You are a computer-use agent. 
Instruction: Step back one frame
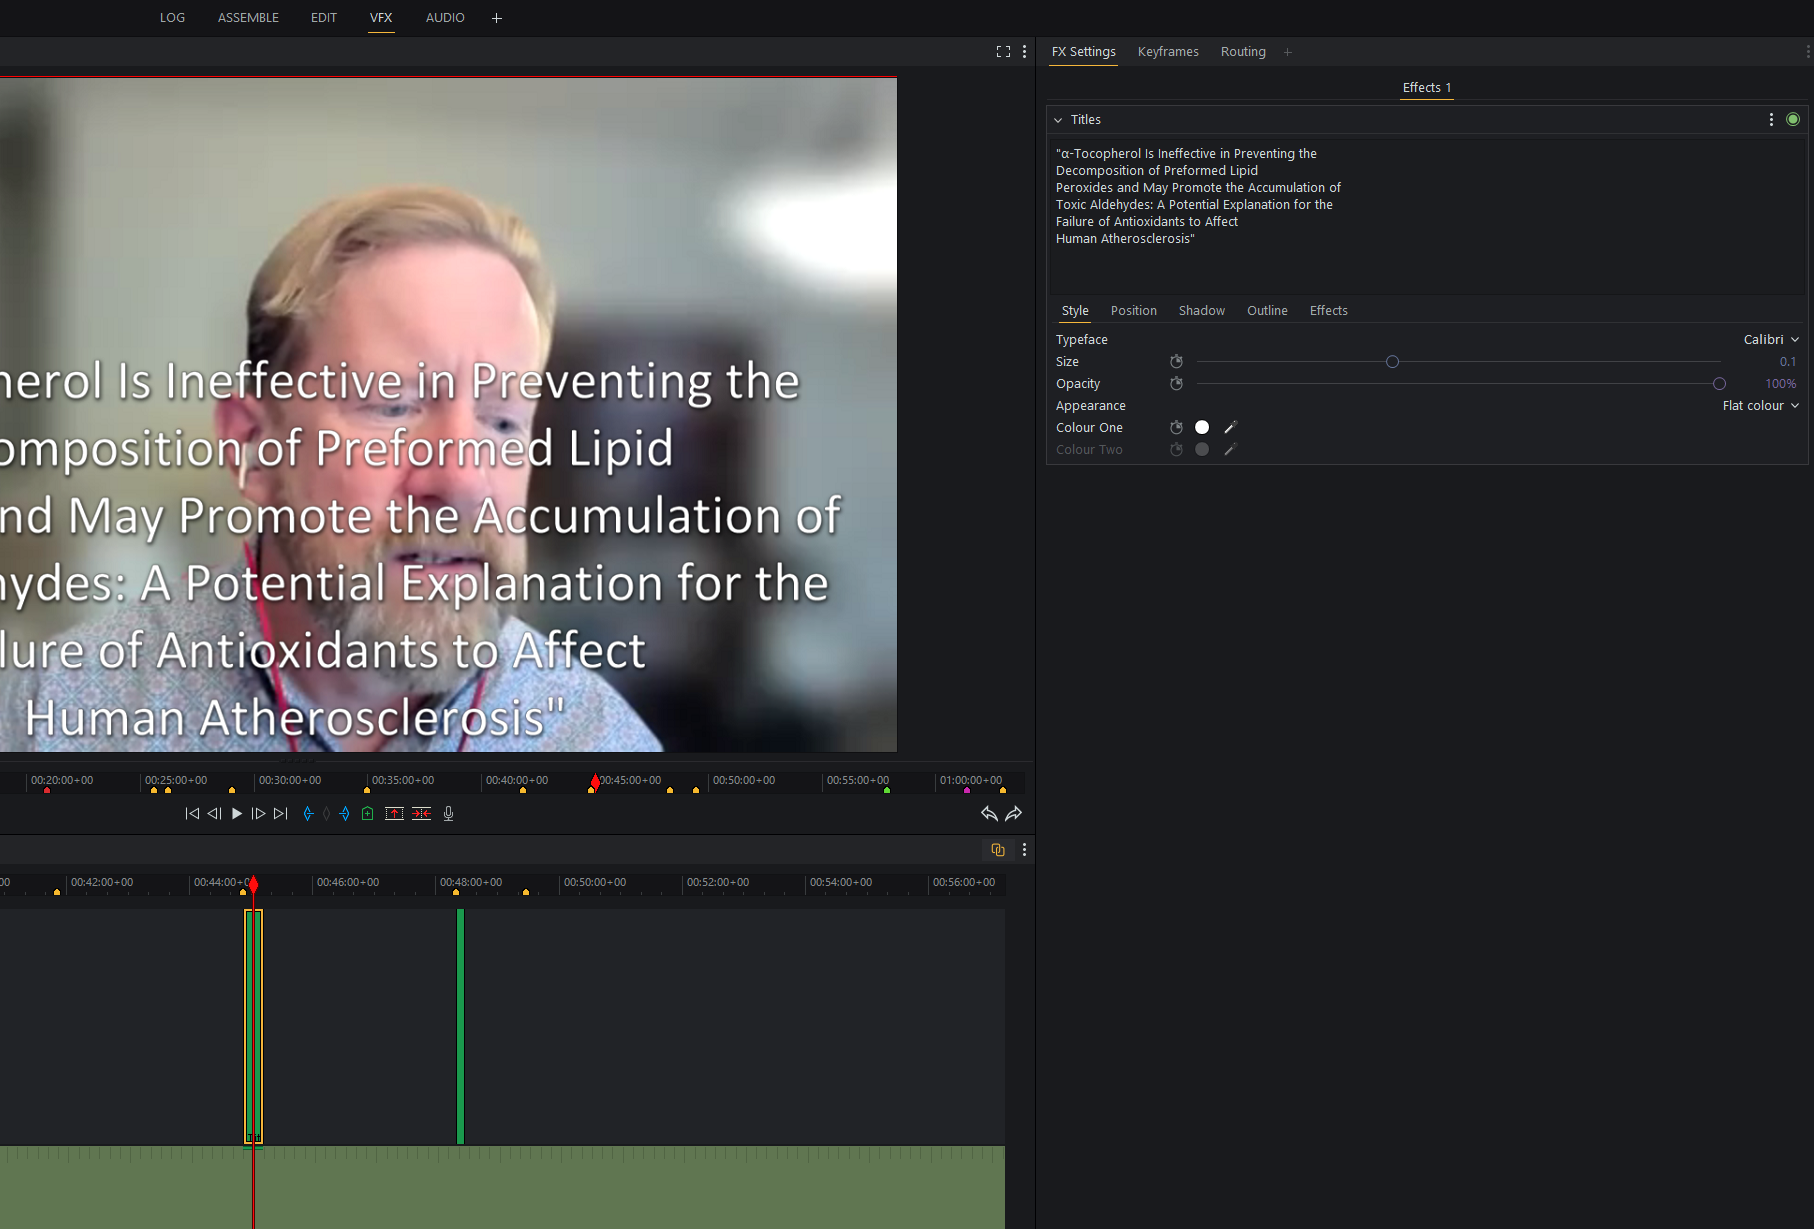click(x=214, y=814)
